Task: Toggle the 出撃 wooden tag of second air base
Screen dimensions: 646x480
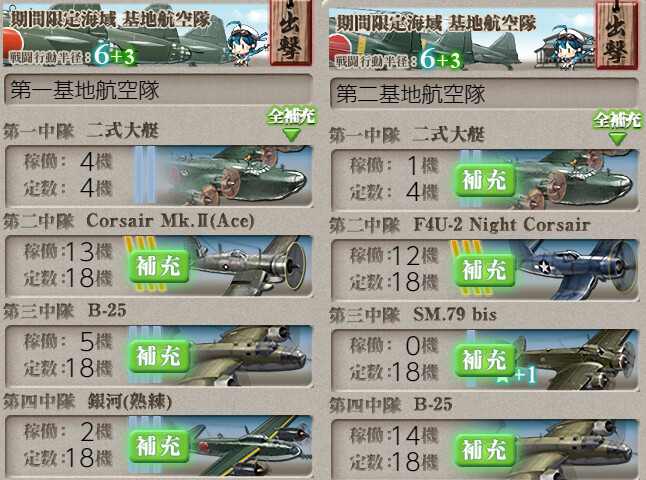Action: [616, 35]
